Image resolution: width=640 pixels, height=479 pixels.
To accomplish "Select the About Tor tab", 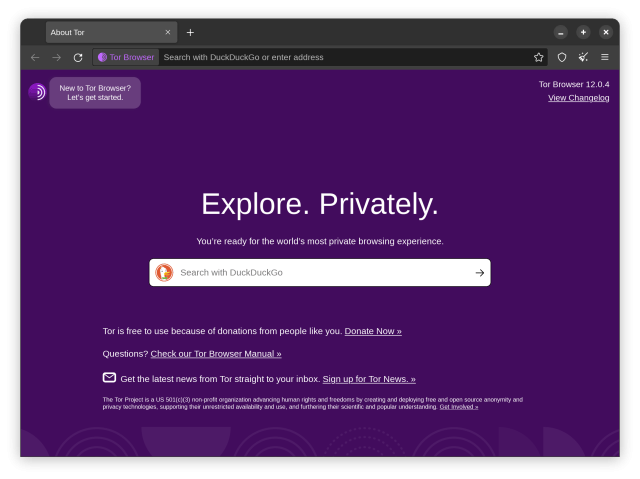I will tap(111, 32).
